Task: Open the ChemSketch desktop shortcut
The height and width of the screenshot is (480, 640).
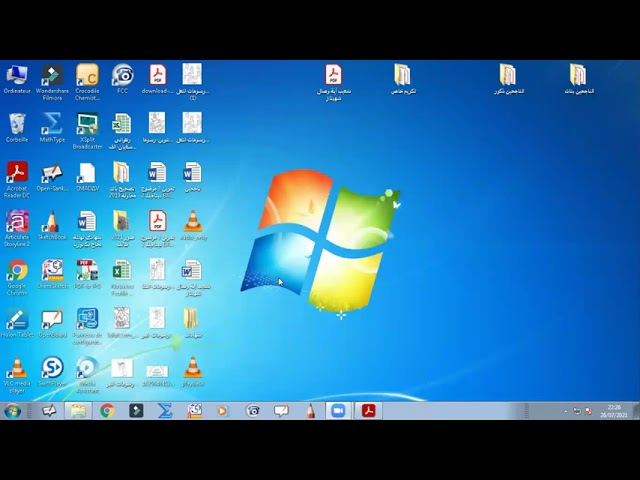Action: tap(52, 274)
